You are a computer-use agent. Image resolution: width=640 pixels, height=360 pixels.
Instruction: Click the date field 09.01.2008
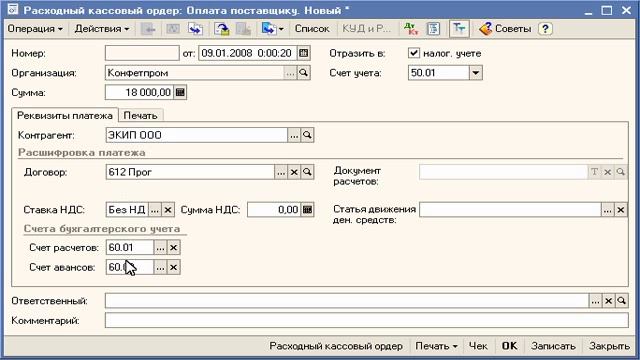pyautogui.click(x=247, y=53)
